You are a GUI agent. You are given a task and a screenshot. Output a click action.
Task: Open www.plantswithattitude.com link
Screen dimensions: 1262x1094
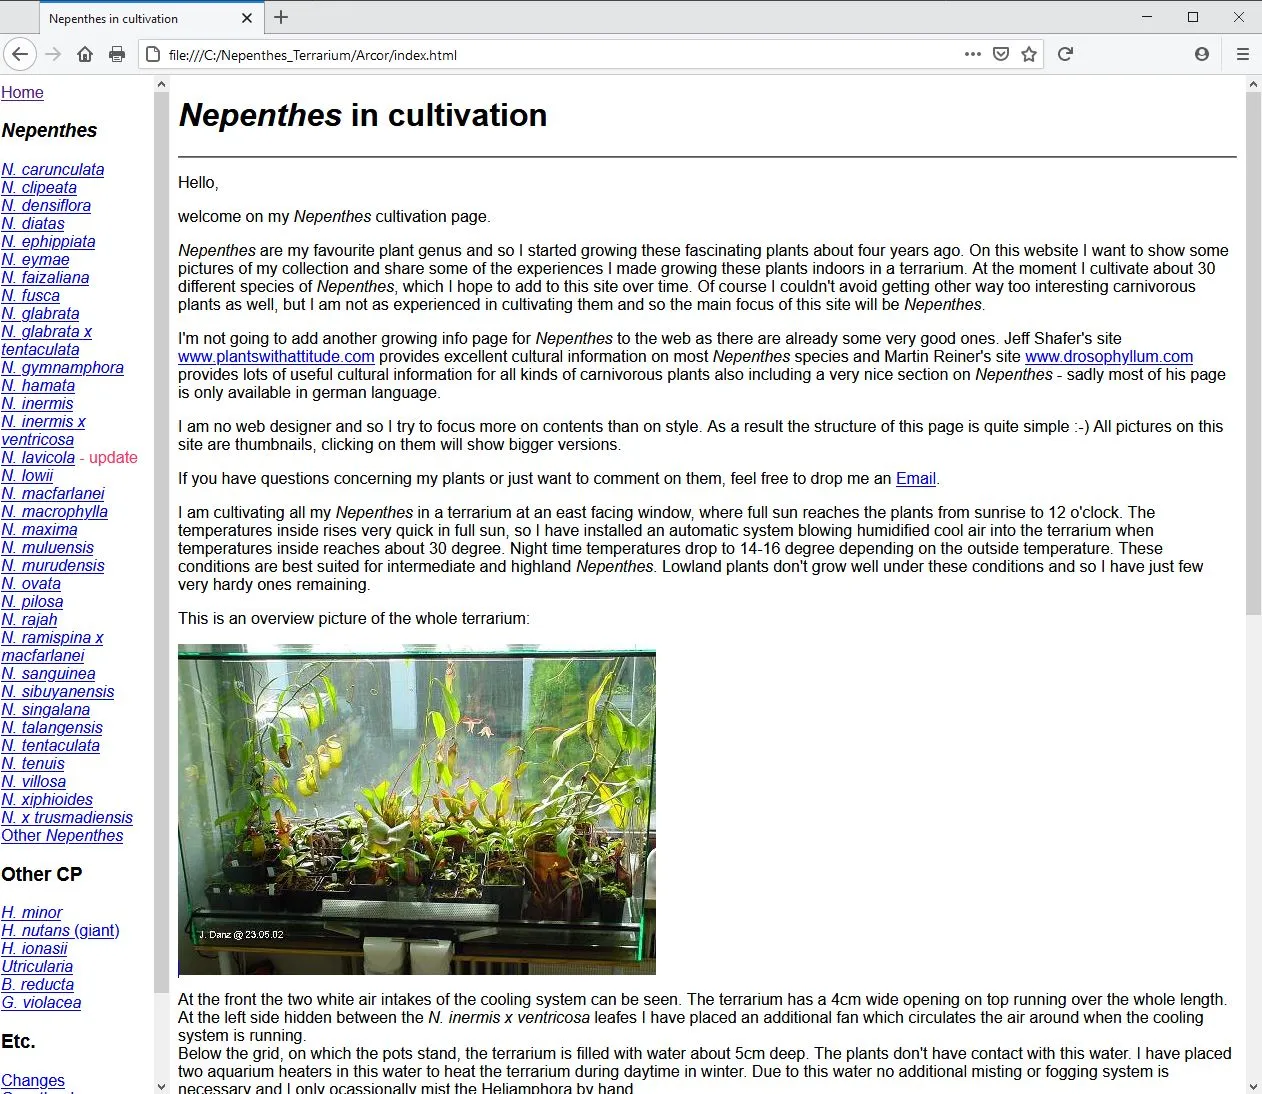pos(276,356)
